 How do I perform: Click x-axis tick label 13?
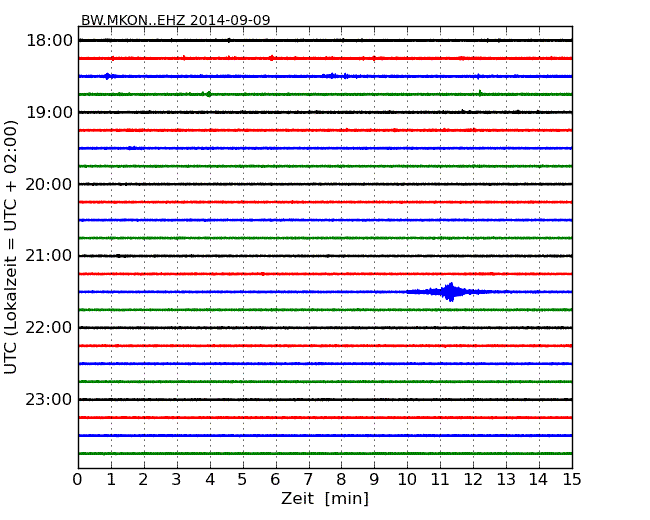506,479
